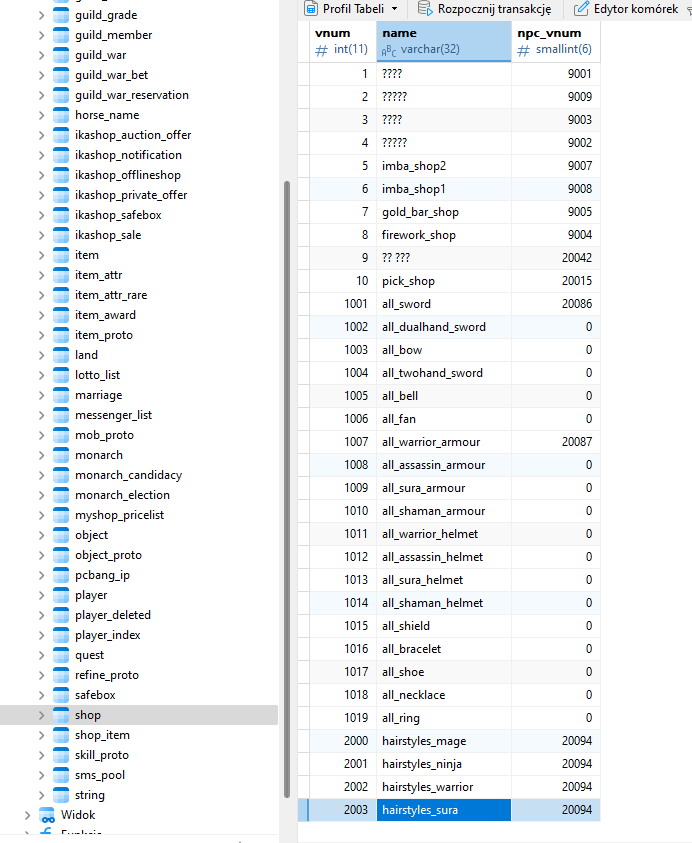Select ikashop_private_offer table
Viewport: 692px width, 843px height.
pos(131,195)
